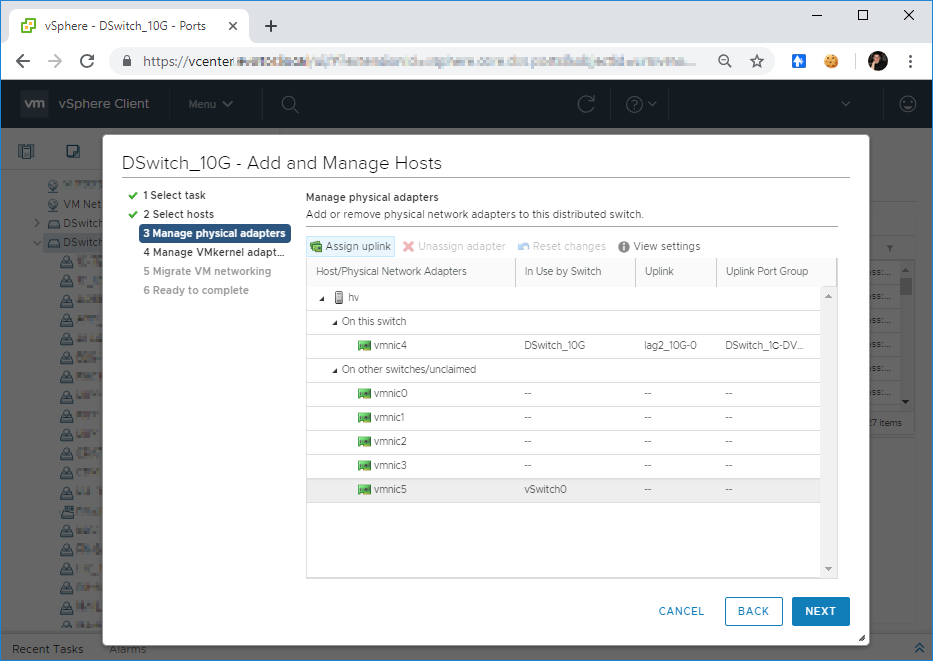Collapse the hv host node
This screenshot has width=933, height=661.
pos(322,298)
